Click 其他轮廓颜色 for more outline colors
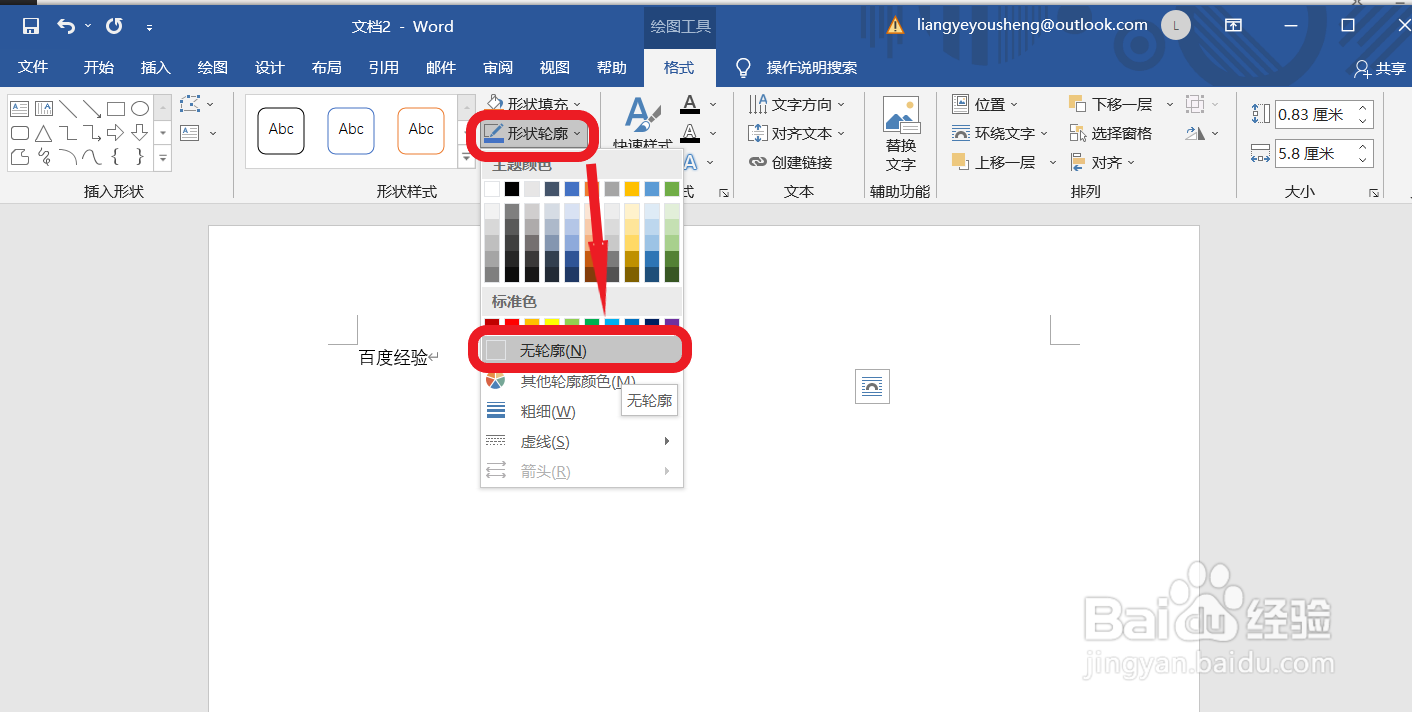The image size is (1412, 712). (x=570, y=381)
